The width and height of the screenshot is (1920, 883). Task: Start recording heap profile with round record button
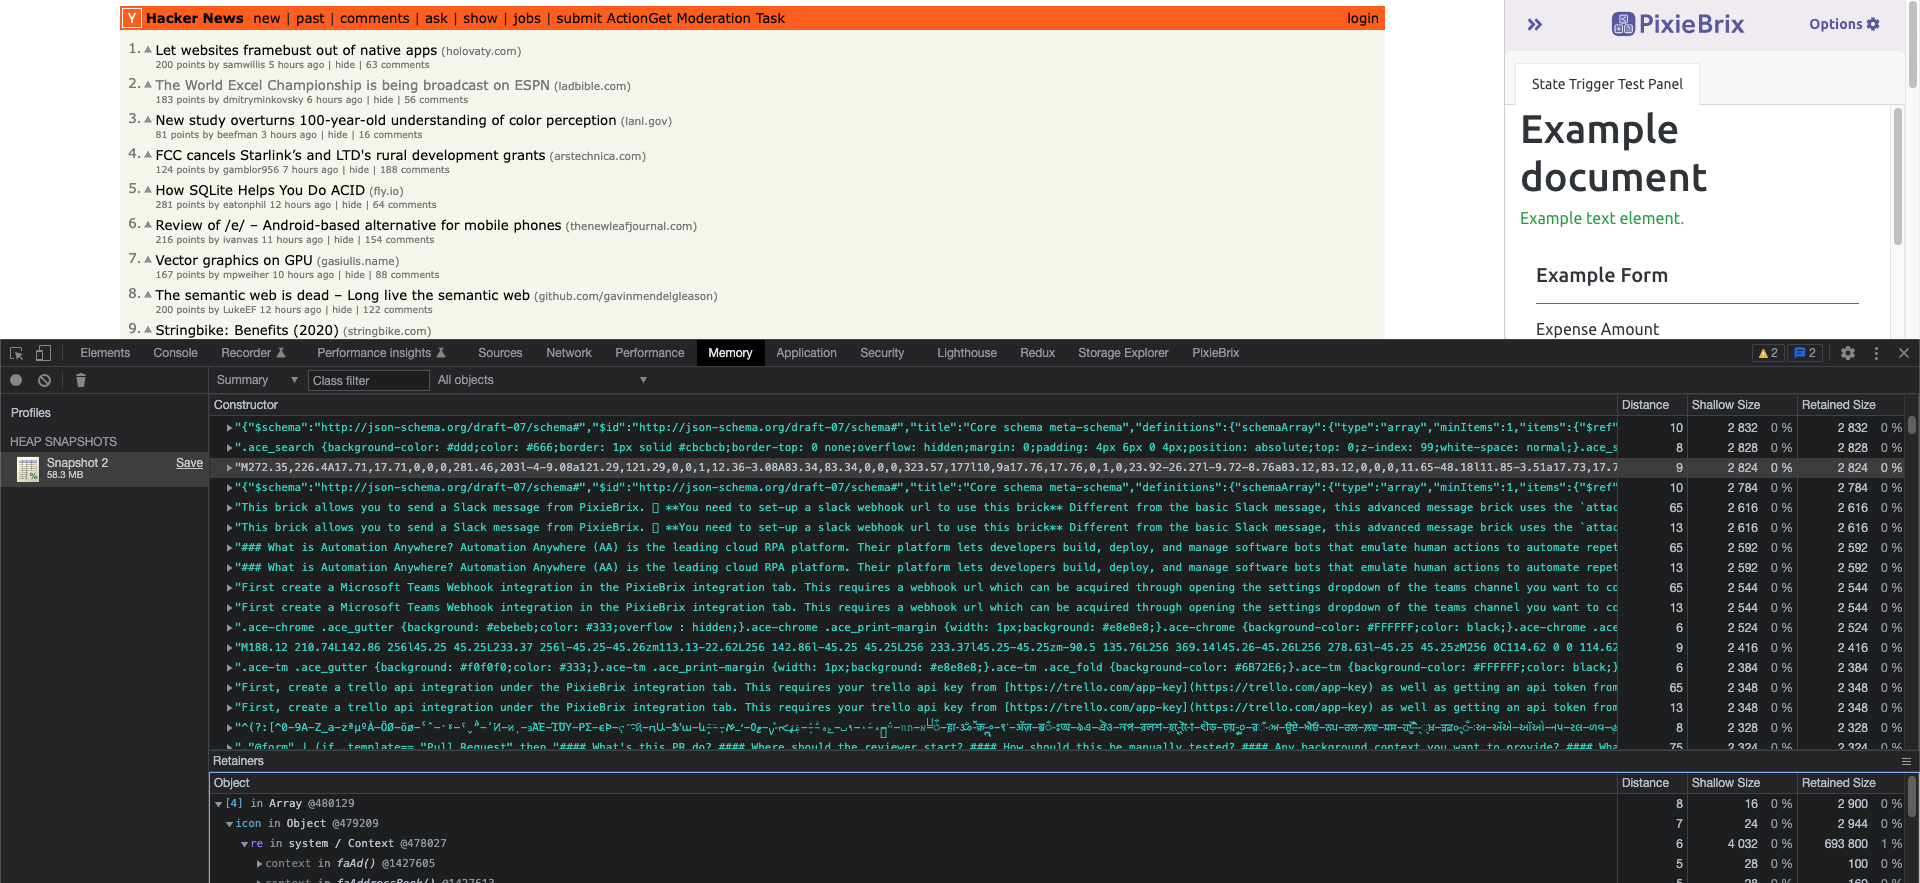click(x=16, y=380)
